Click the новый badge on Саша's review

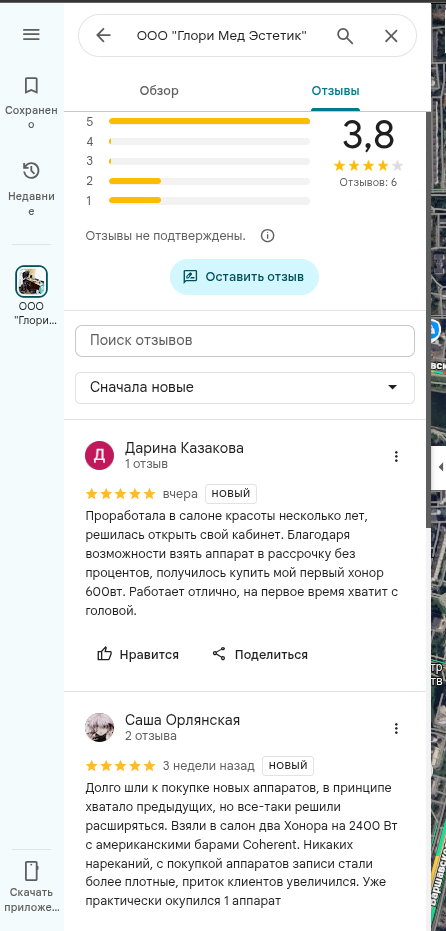tap(288, 765)
